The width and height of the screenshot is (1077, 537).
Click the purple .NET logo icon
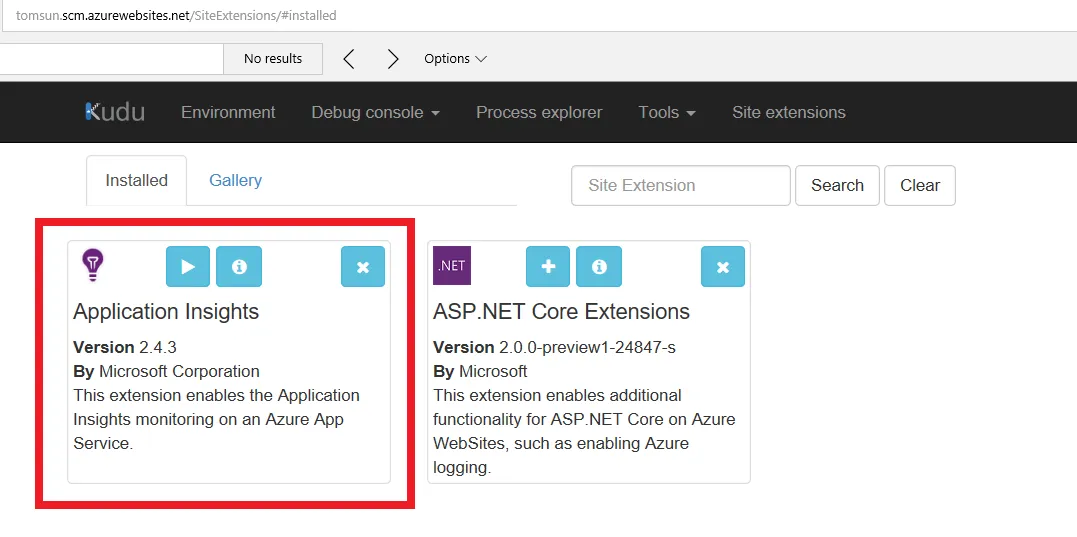click(452, 266)
